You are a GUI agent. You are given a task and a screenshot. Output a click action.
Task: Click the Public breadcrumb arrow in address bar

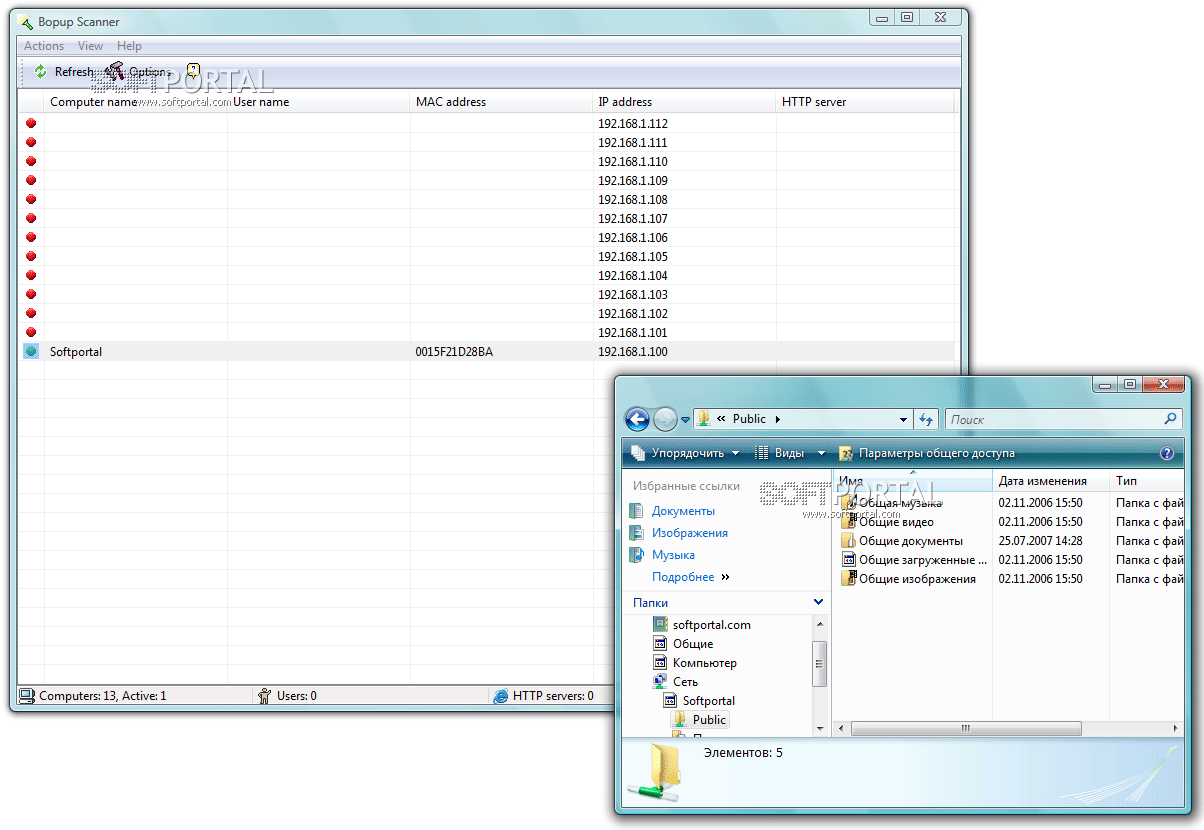click(x=778, y=419)
